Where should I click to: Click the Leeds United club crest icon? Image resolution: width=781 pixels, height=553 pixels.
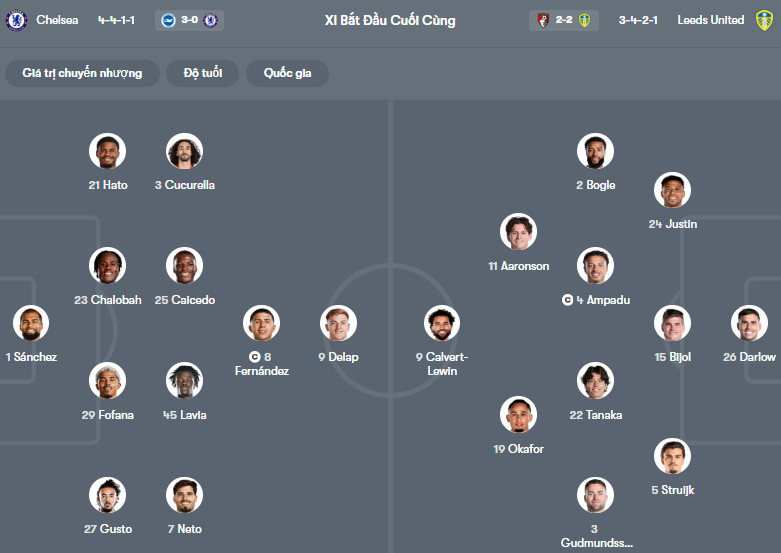[x=764, y=20]
